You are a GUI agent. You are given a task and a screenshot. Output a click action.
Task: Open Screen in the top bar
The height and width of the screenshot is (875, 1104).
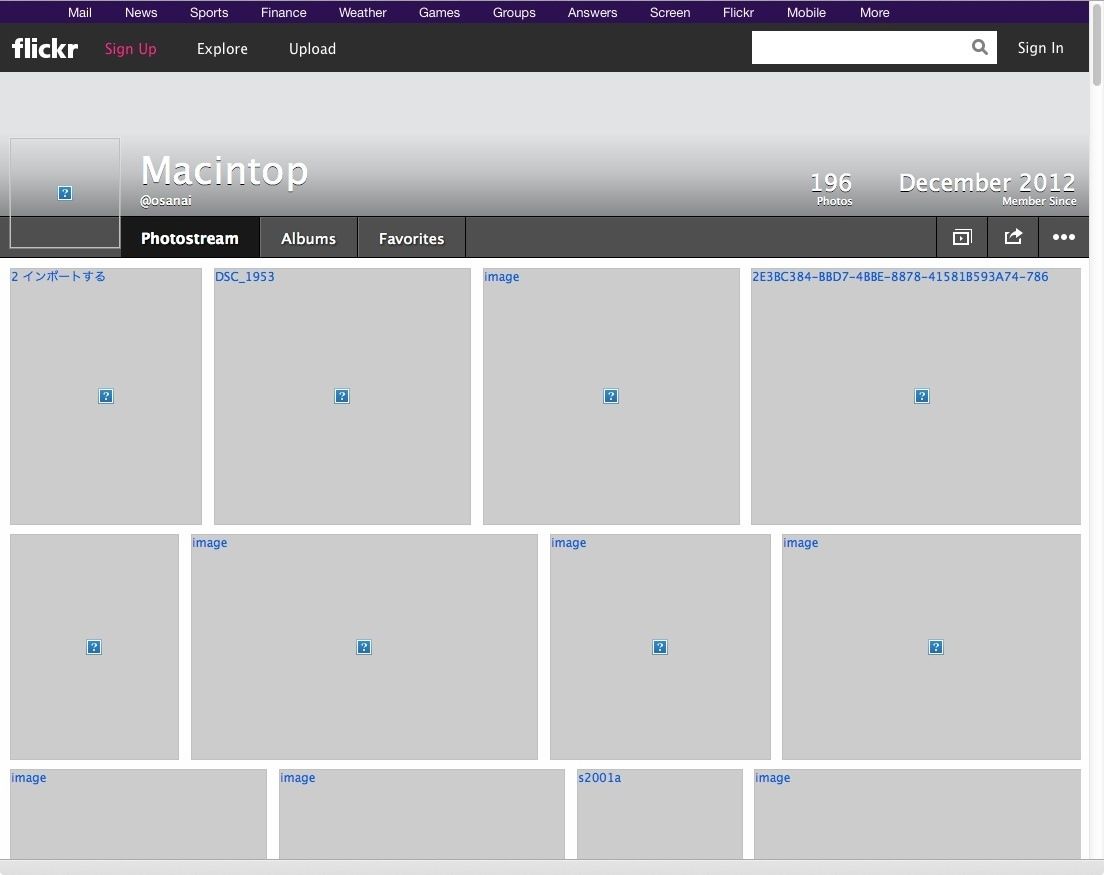pos(670,13)
